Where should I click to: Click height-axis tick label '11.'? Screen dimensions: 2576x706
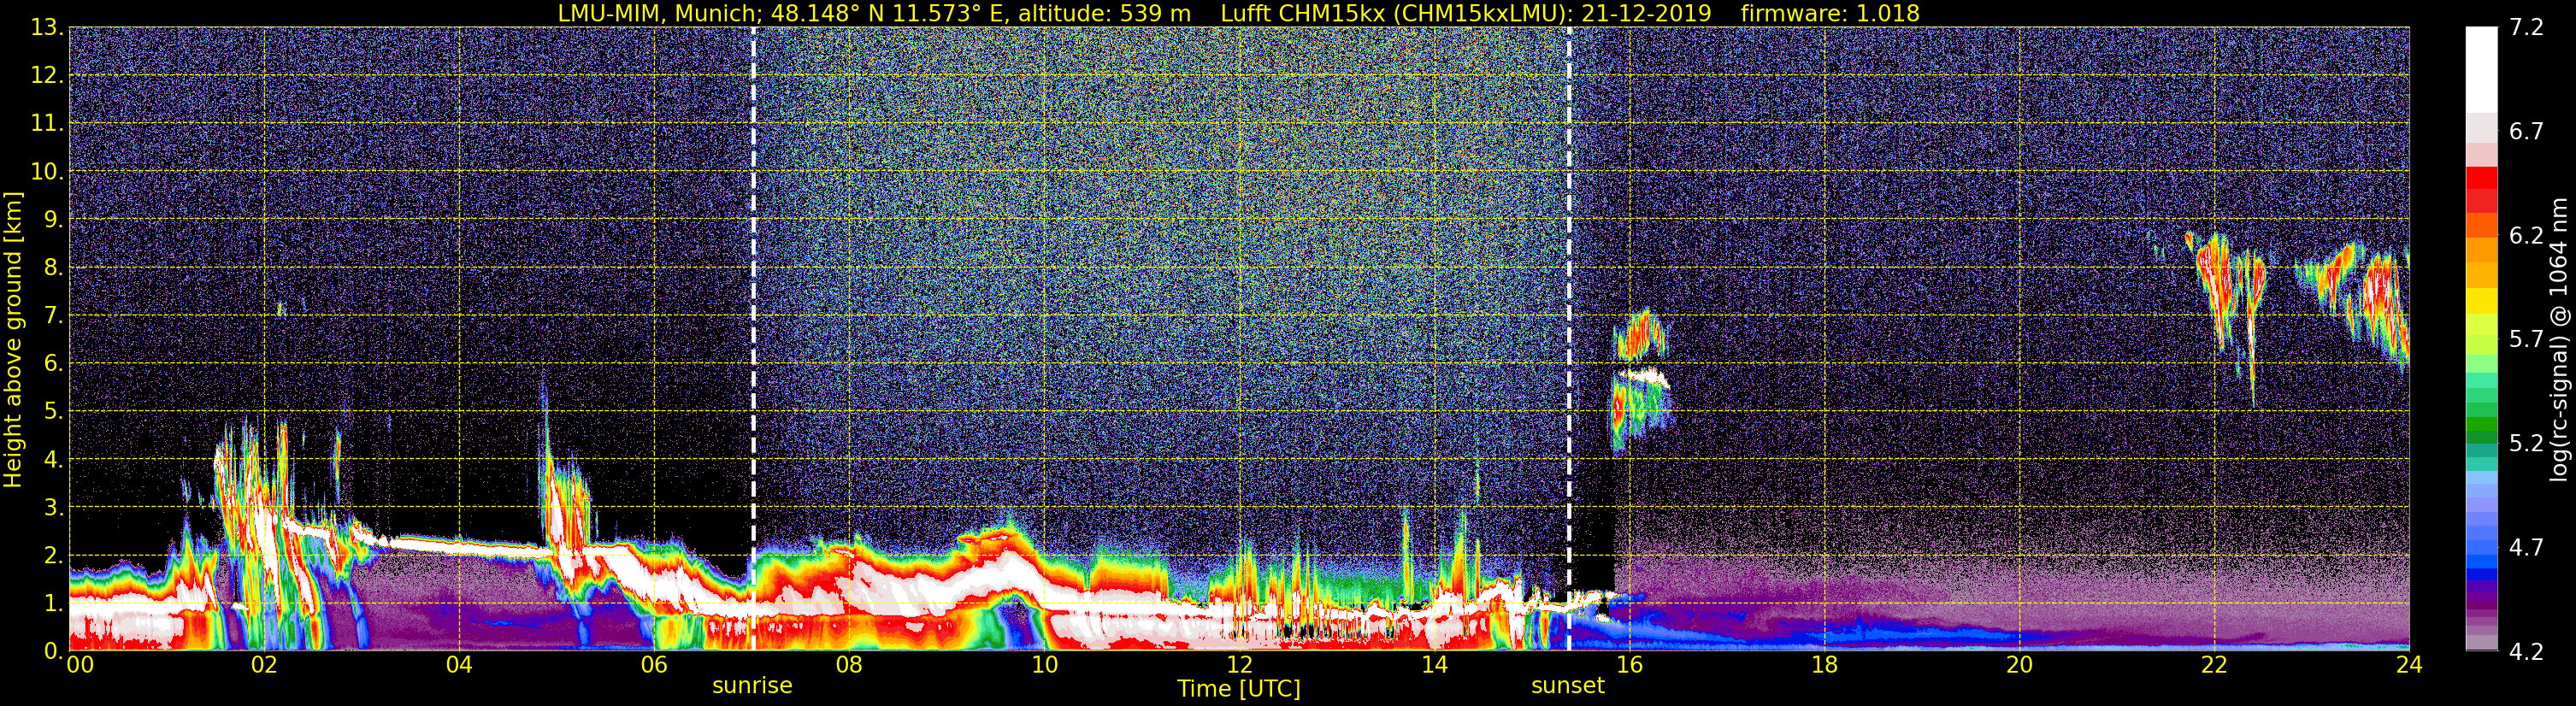47,124
